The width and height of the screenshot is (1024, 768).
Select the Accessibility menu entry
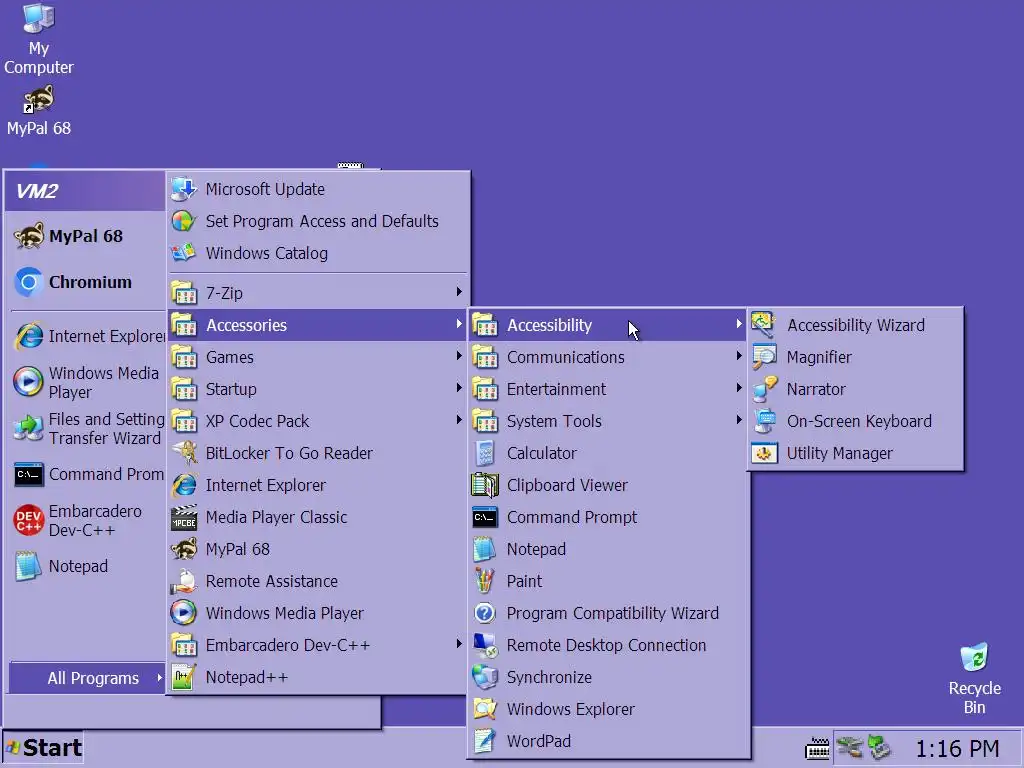[x=608, y=325]
